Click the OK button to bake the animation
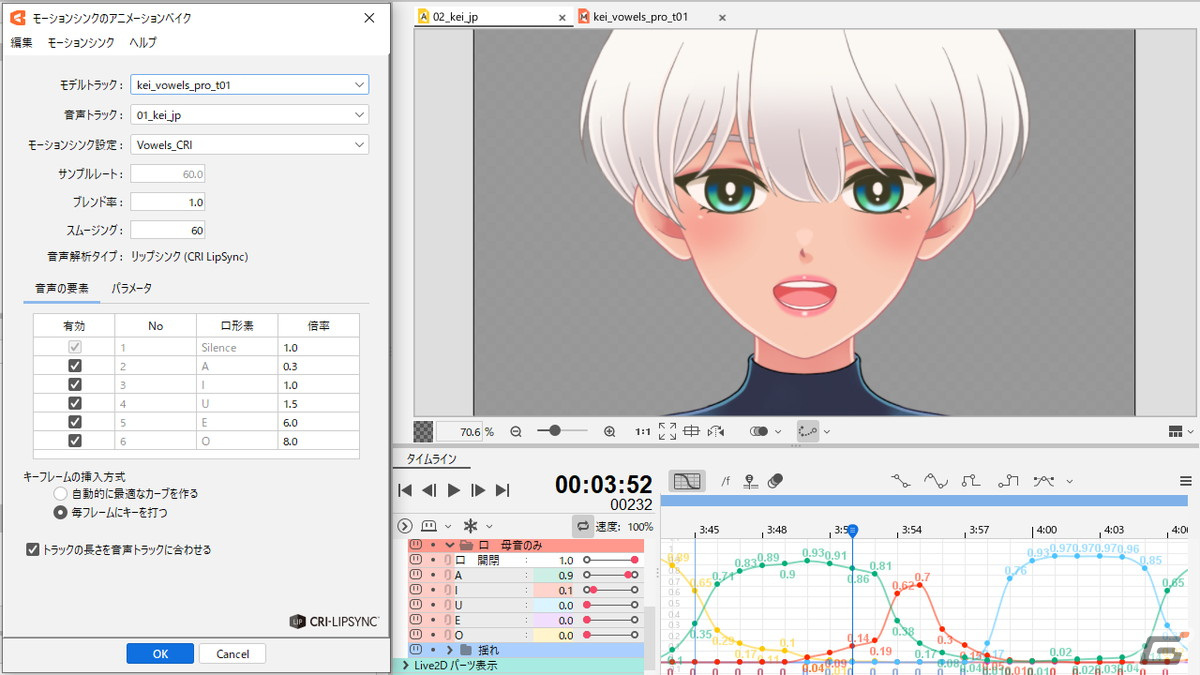This screenshot has height=675, width=1200. click(160, 653)
